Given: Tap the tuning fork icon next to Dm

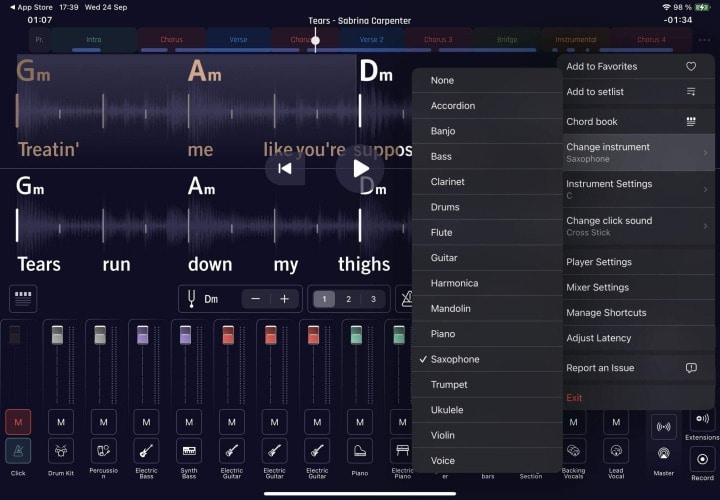Looking at the screenshot, I should coord(191,299).
